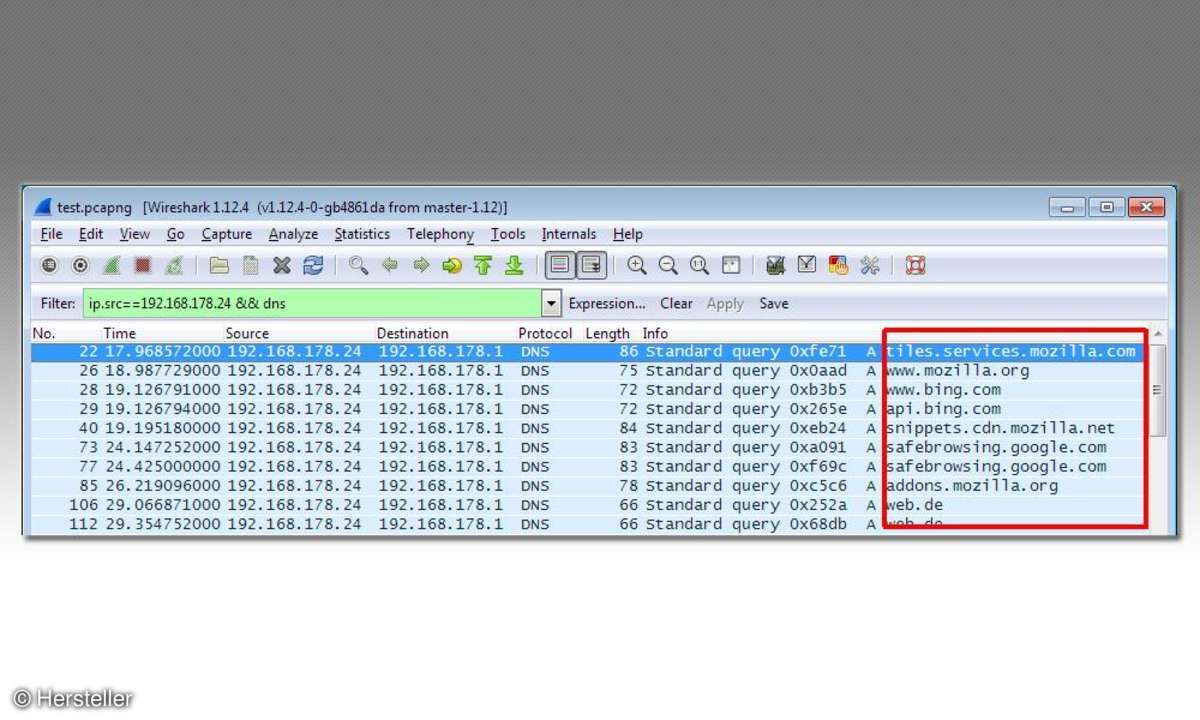The image size is (1200, 720).
Task: Expand the filter history dropdown arrow
Action: 551,304
